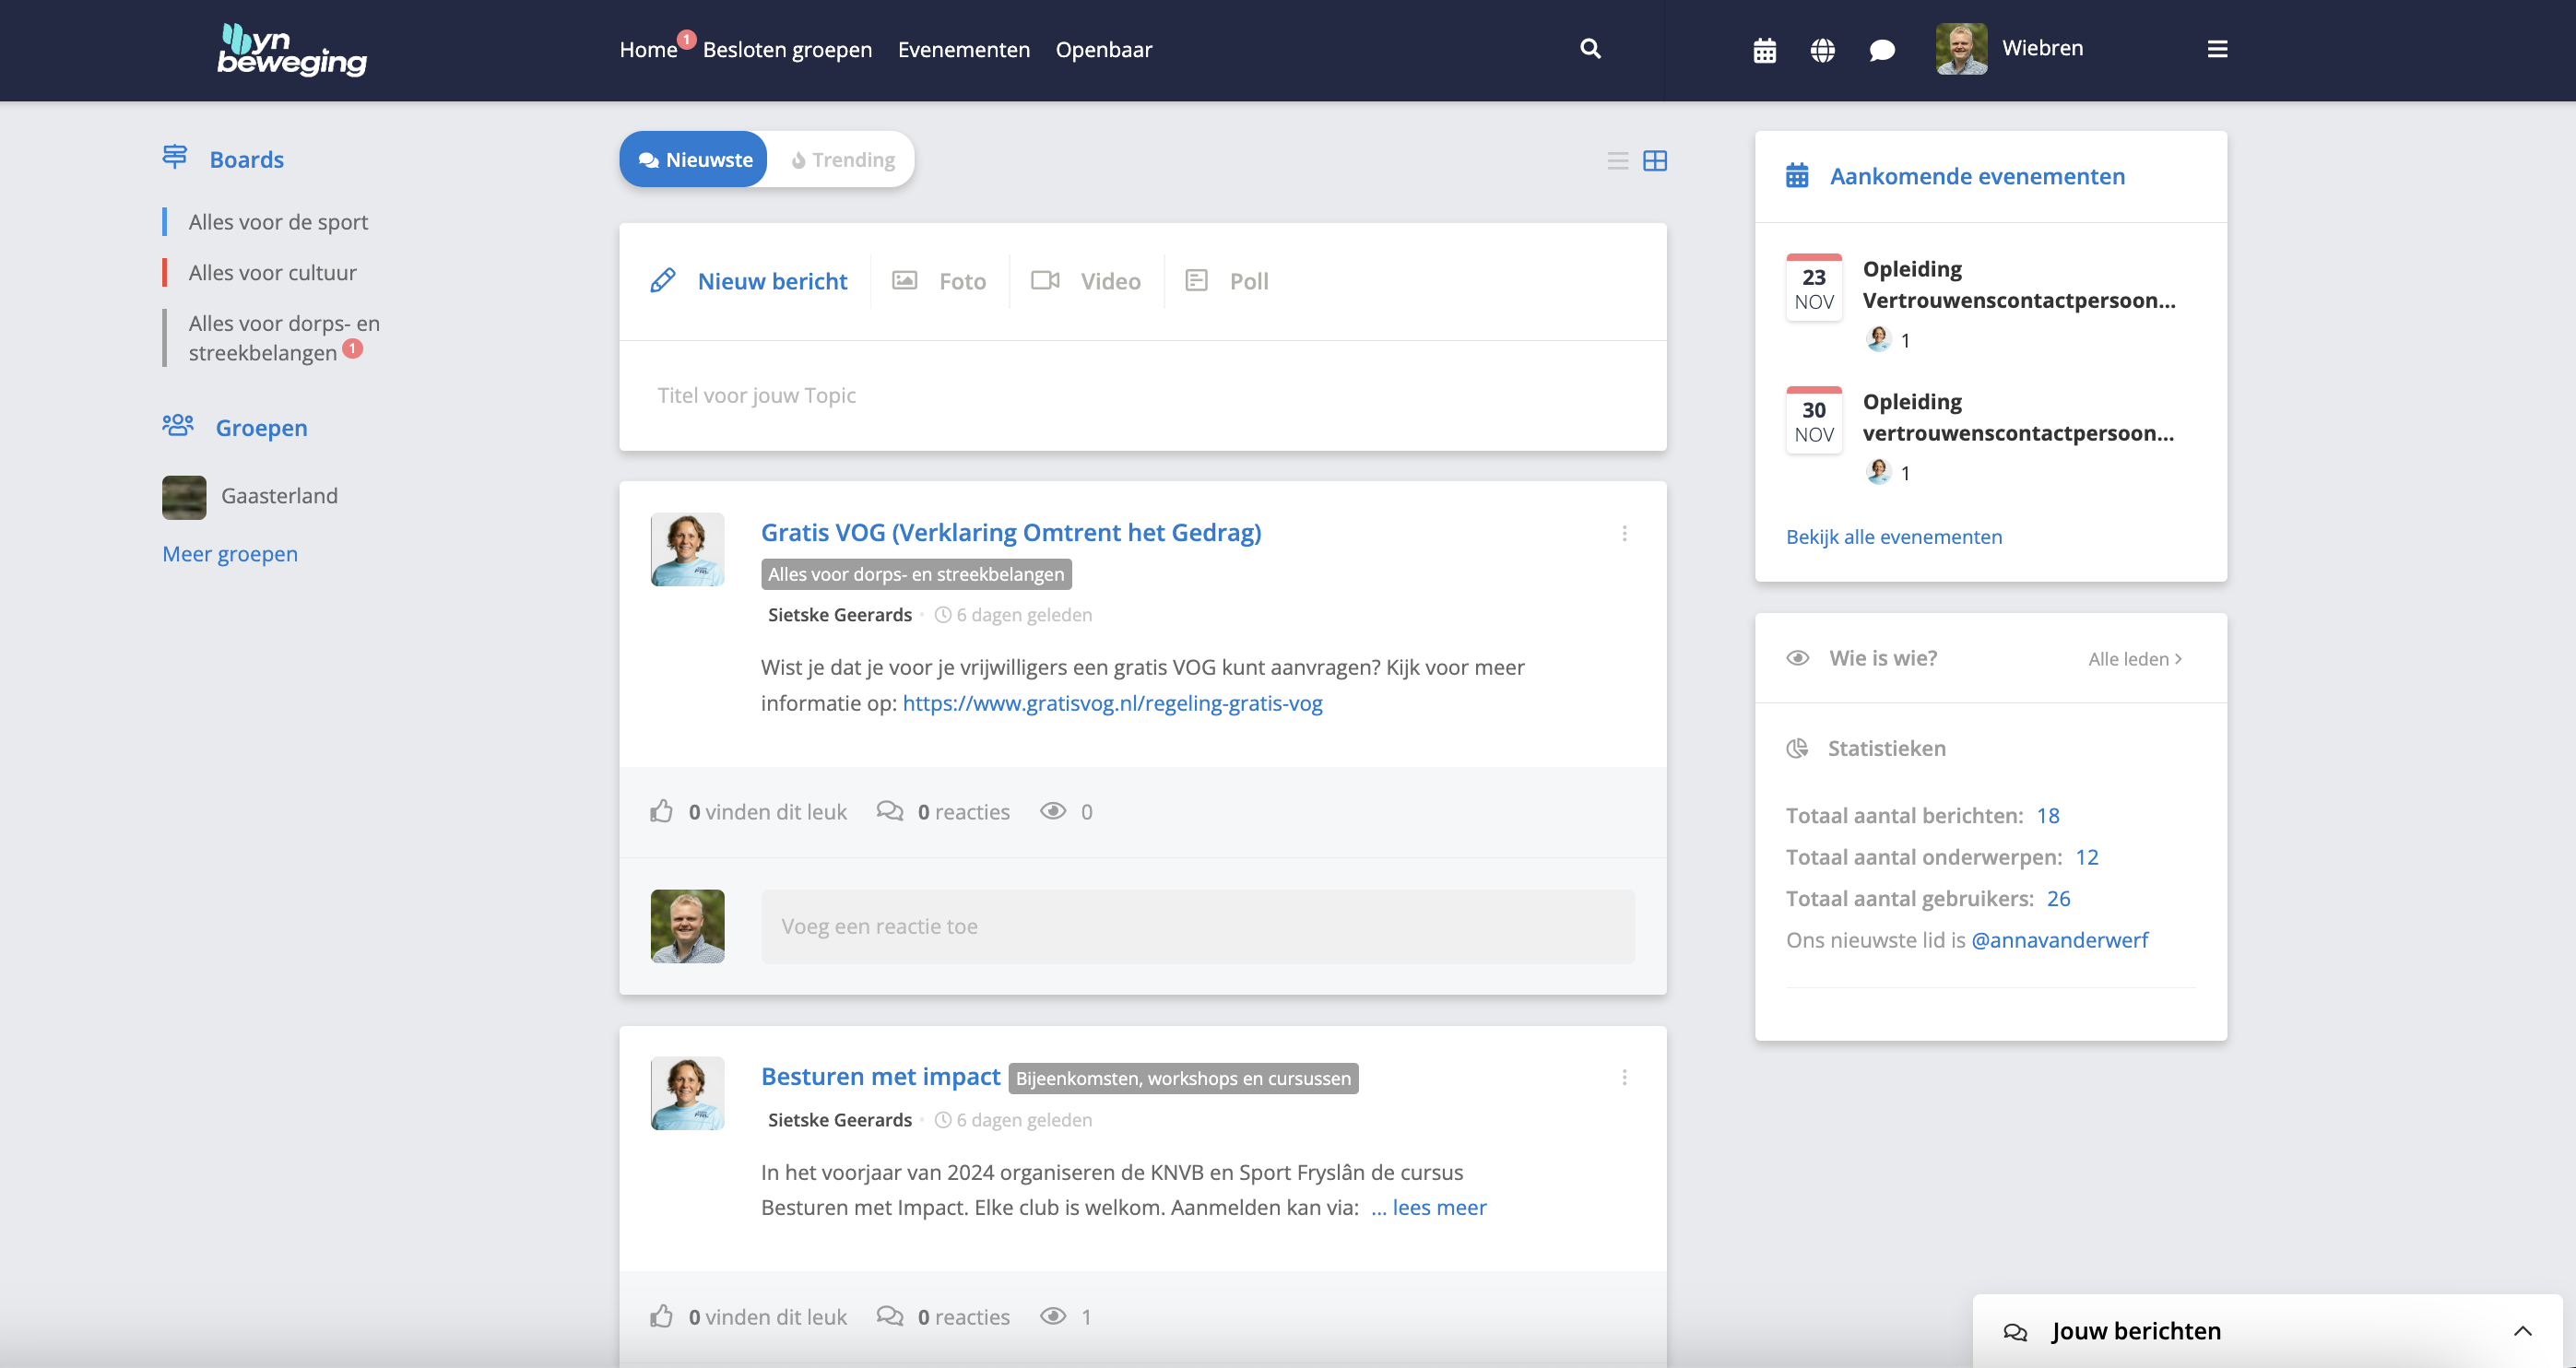Screen dimensions: 2576x1368
Task: Open the Gratis VOG post title
Action: [x=1011, y=532]
